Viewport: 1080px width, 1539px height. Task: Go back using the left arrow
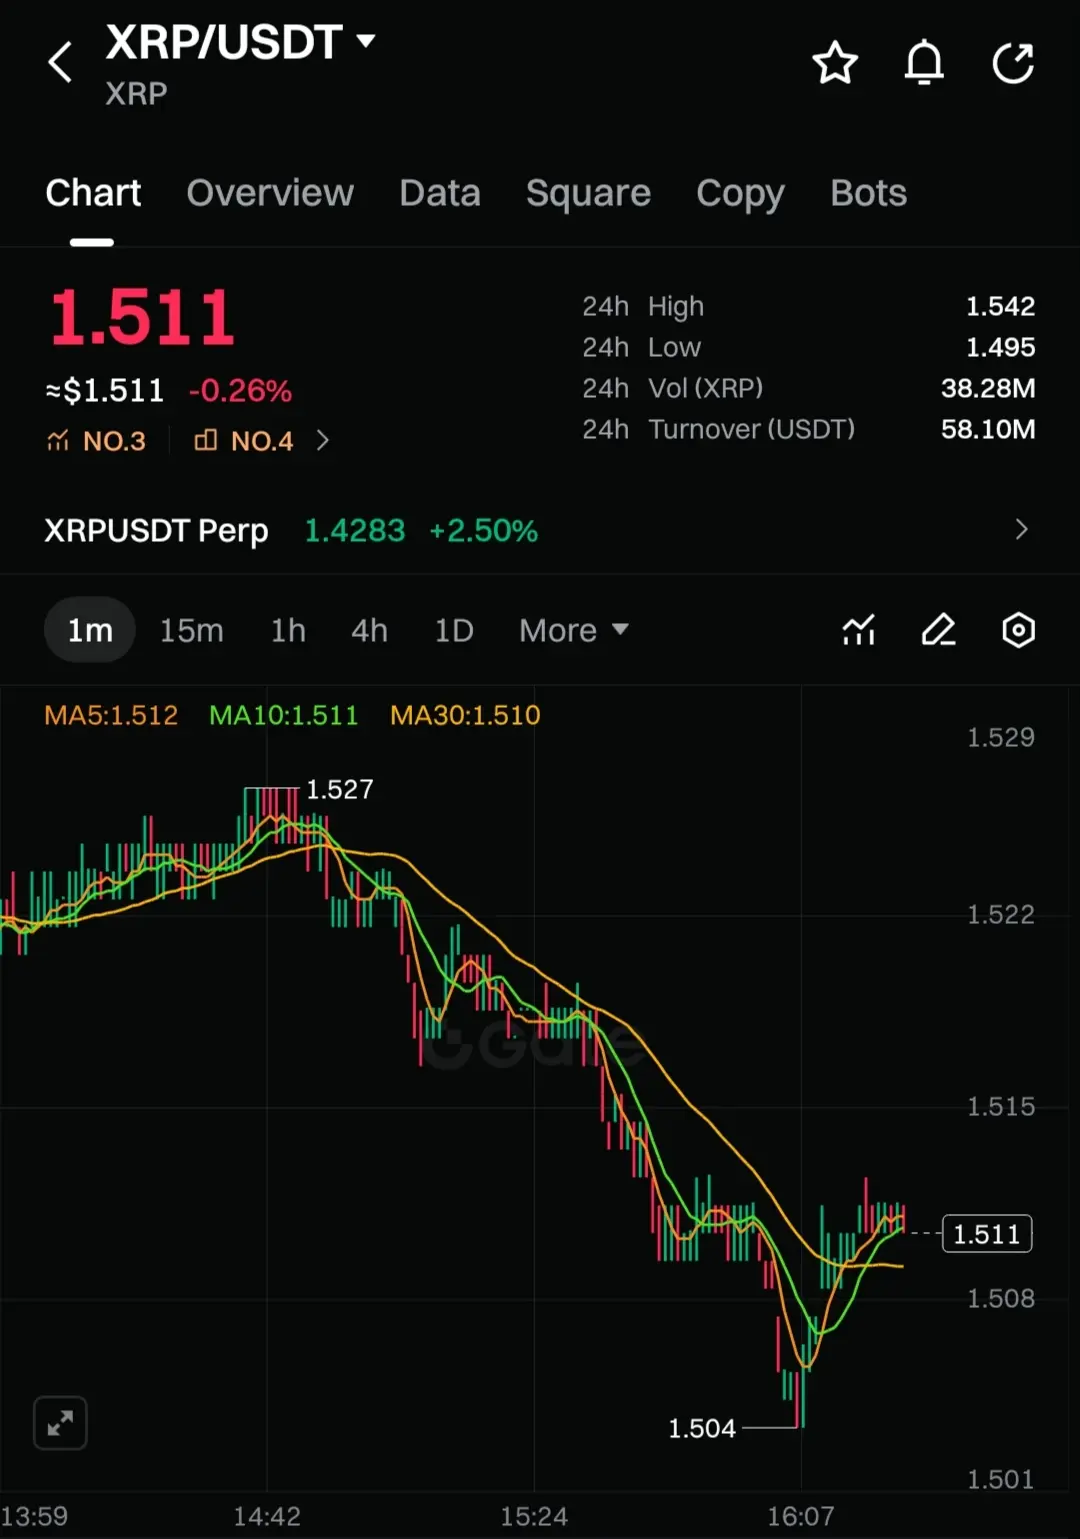60,62
